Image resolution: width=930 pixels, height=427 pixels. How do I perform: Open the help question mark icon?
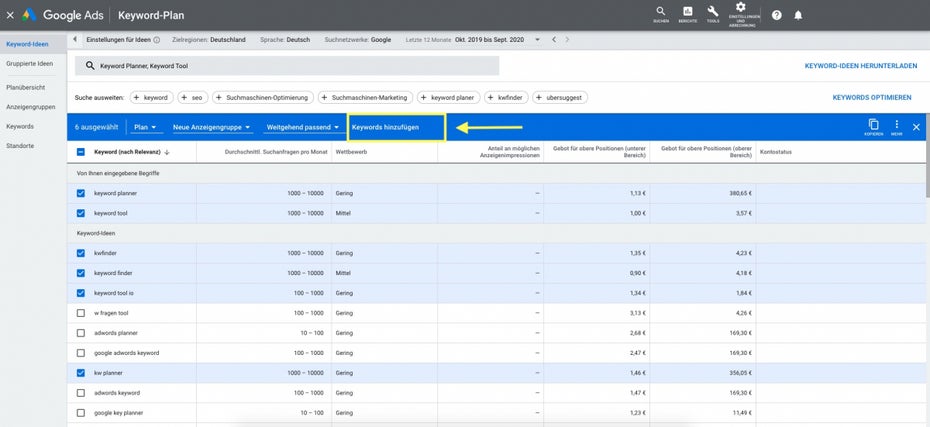pyautogui.click(x=776, y=15)
